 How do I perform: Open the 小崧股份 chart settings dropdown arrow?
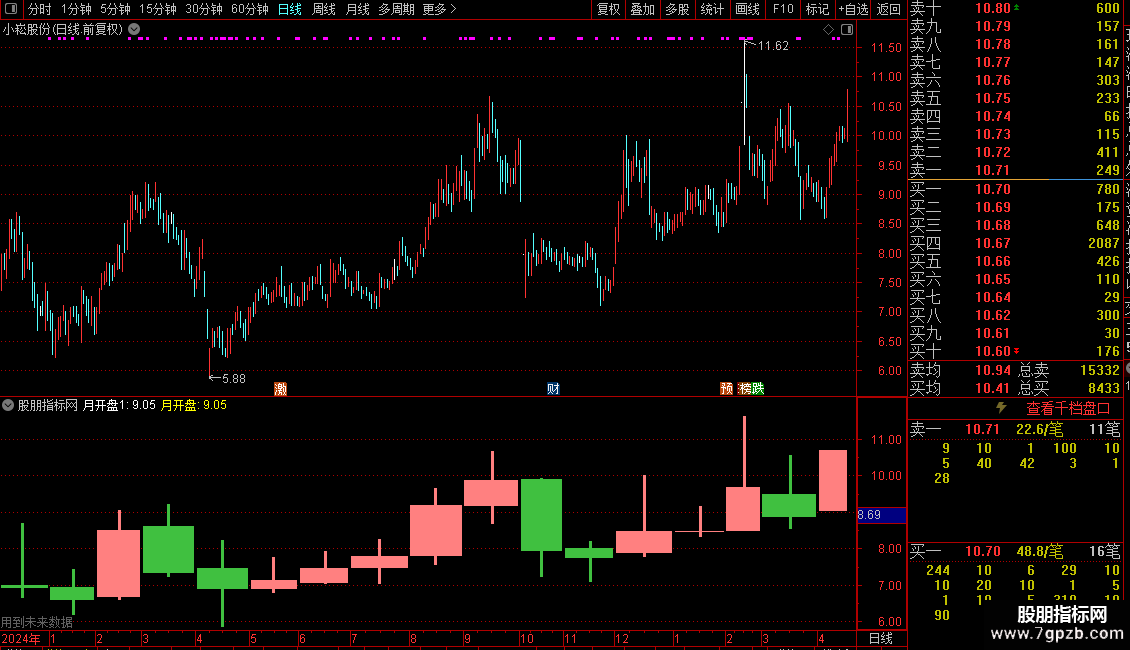(134, 30)
